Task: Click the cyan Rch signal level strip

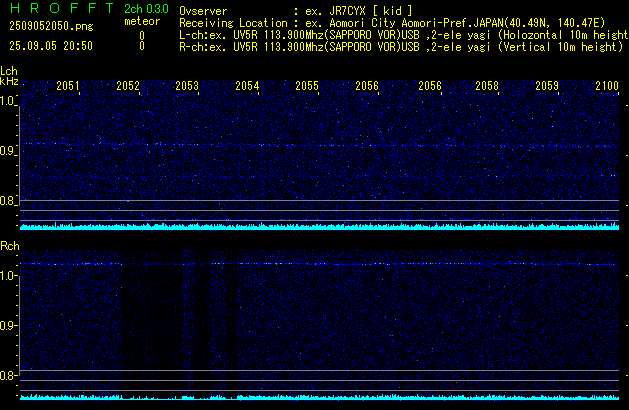Action: pyautogui.click(x=319, y=397)
